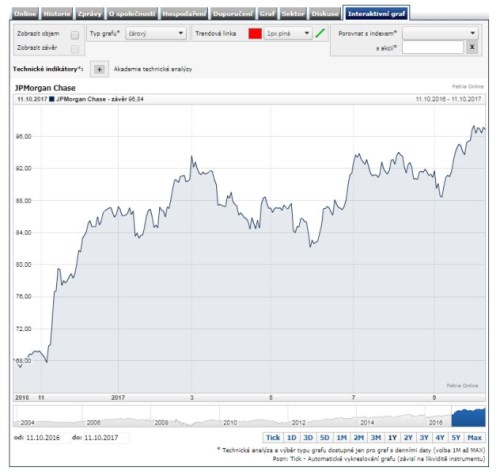Select the 2Y range button

[x=408, y=438]
